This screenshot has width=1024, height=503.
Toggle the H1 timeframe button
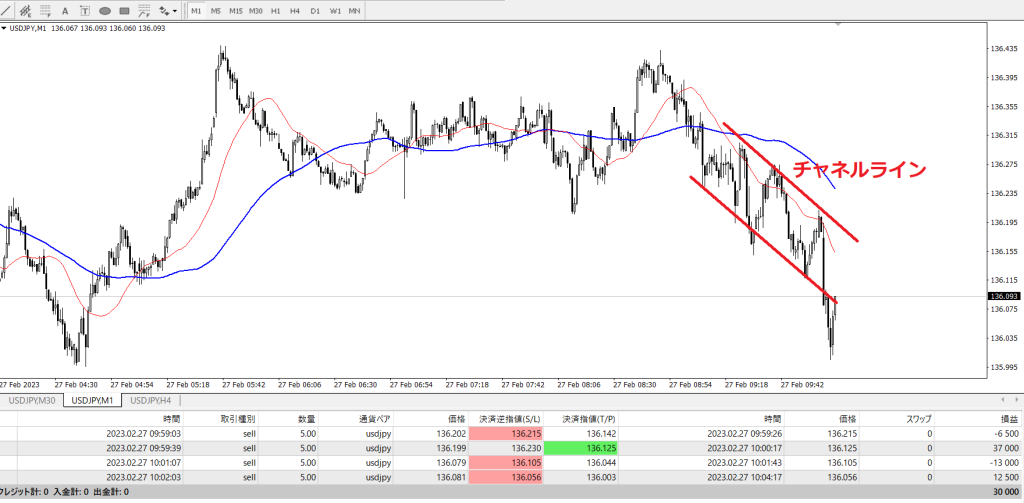(276, 11)
